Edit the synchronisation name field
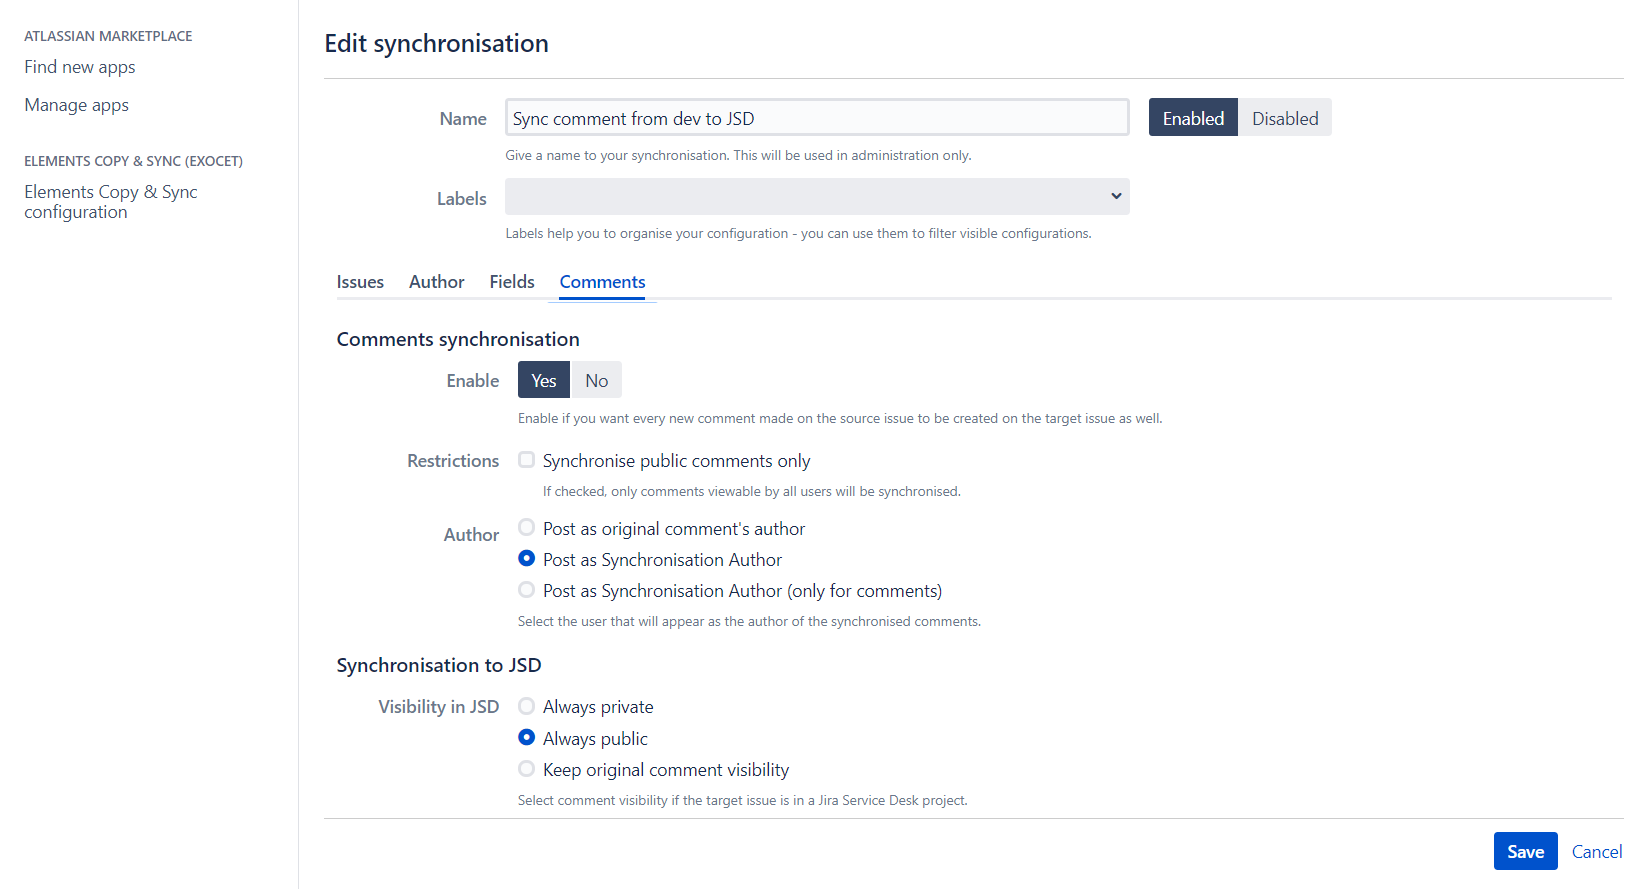1646x889 pixels. coord(816,117)
